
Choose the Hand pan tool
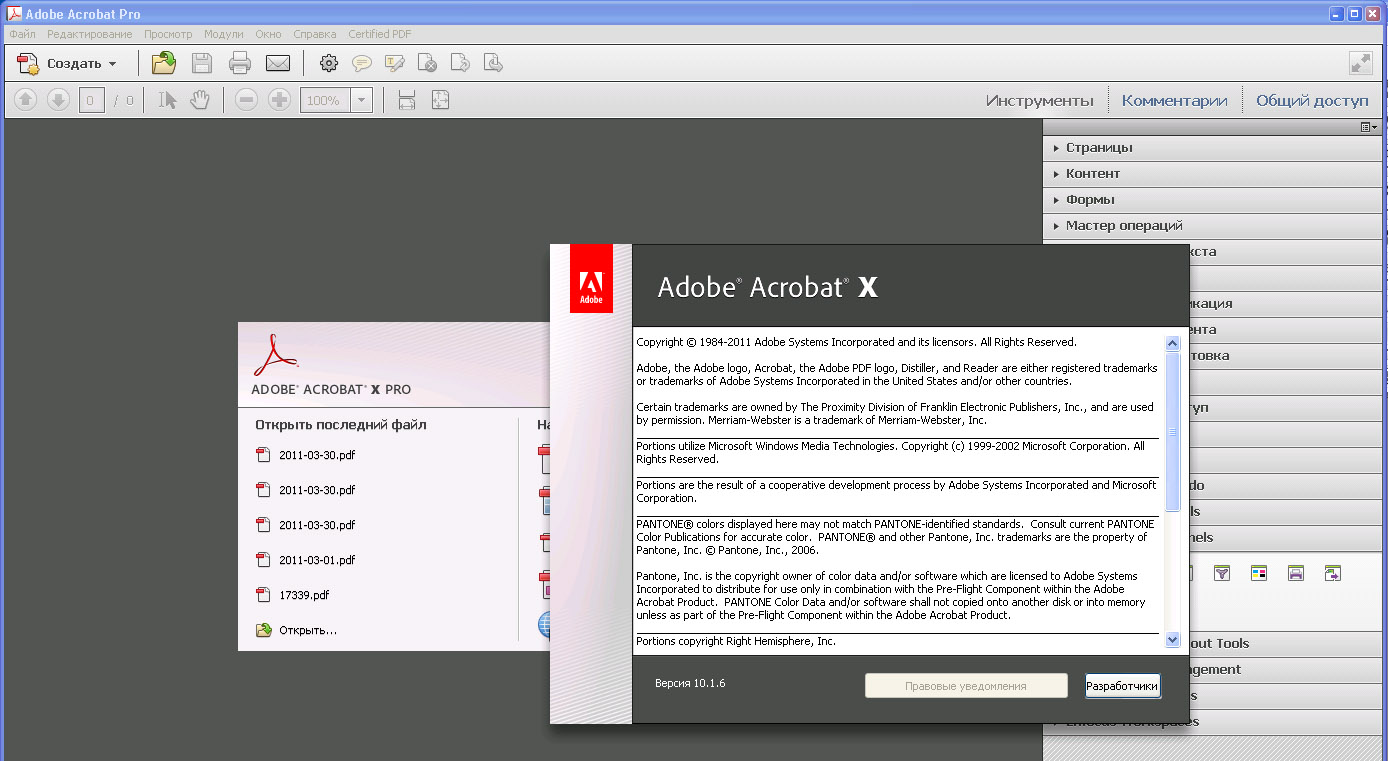click(x=200, y=100)
